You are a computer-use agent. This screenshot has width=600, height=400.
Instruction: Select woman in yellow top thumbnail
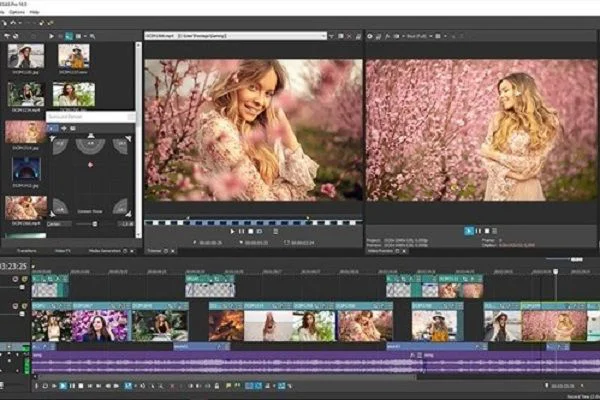[x=74, y=56]
